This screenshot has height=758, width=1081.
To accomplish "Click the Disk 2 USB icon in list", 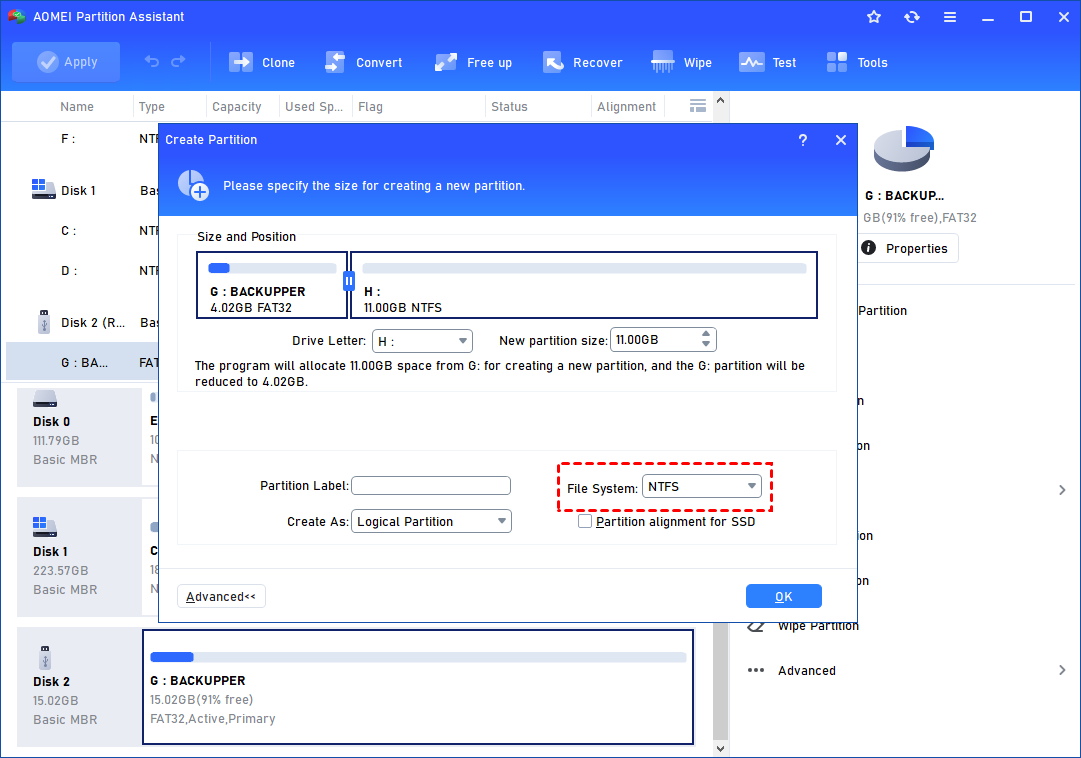I will tap(44, 322).
